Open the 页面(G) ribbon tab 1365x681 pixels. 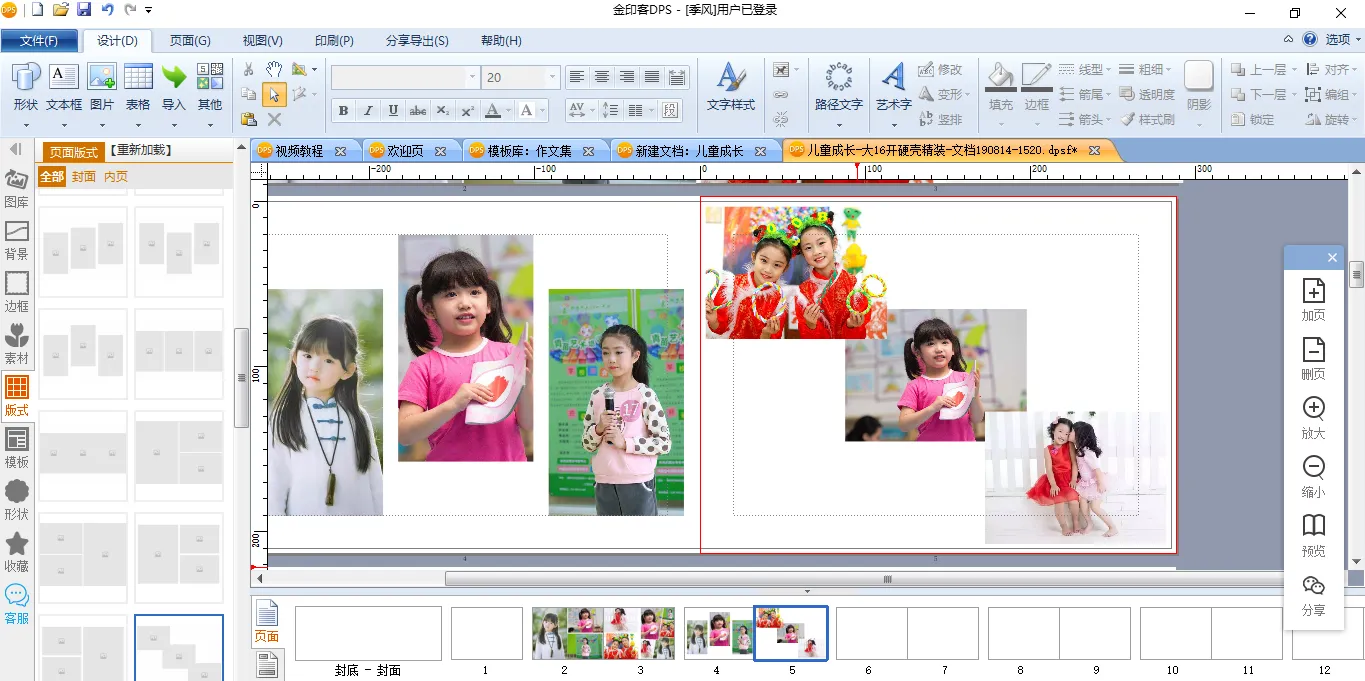coord(190,41)
